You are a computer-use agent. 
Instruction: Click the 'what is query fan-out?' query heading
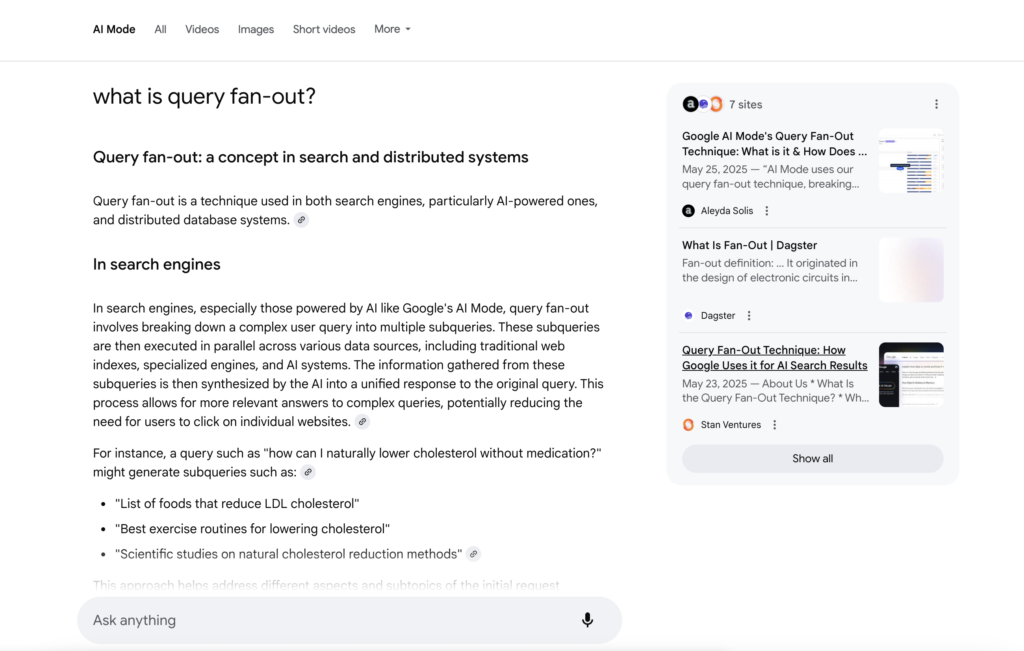204,97
